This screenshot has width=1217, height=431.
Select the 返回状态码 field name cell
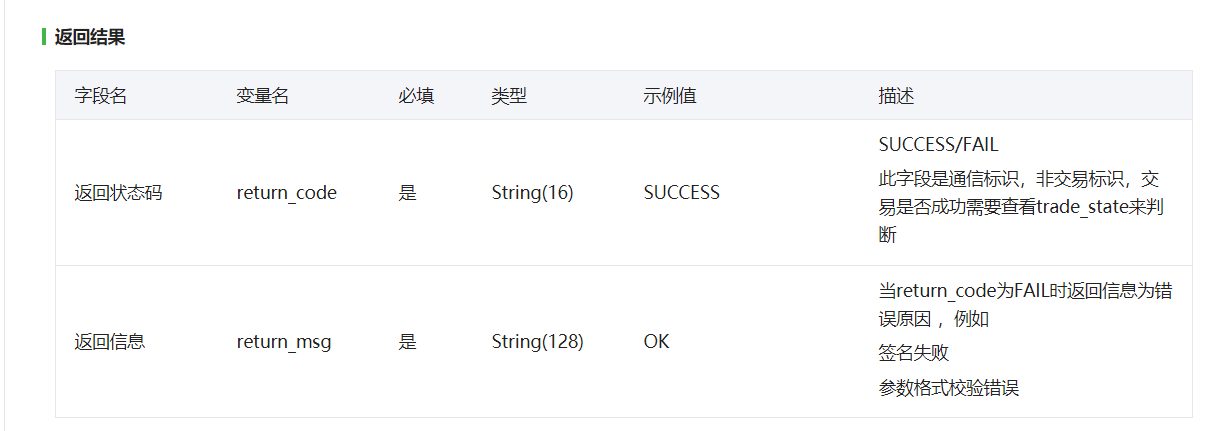pyautogui.click(x=119, y=193)
